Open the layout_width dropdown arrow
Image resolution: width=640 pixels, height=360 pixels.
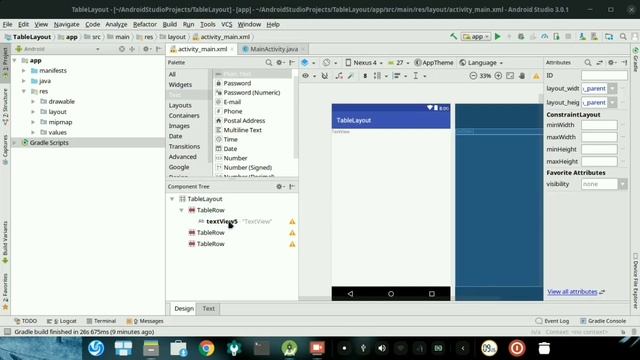(x=612, y=89)
